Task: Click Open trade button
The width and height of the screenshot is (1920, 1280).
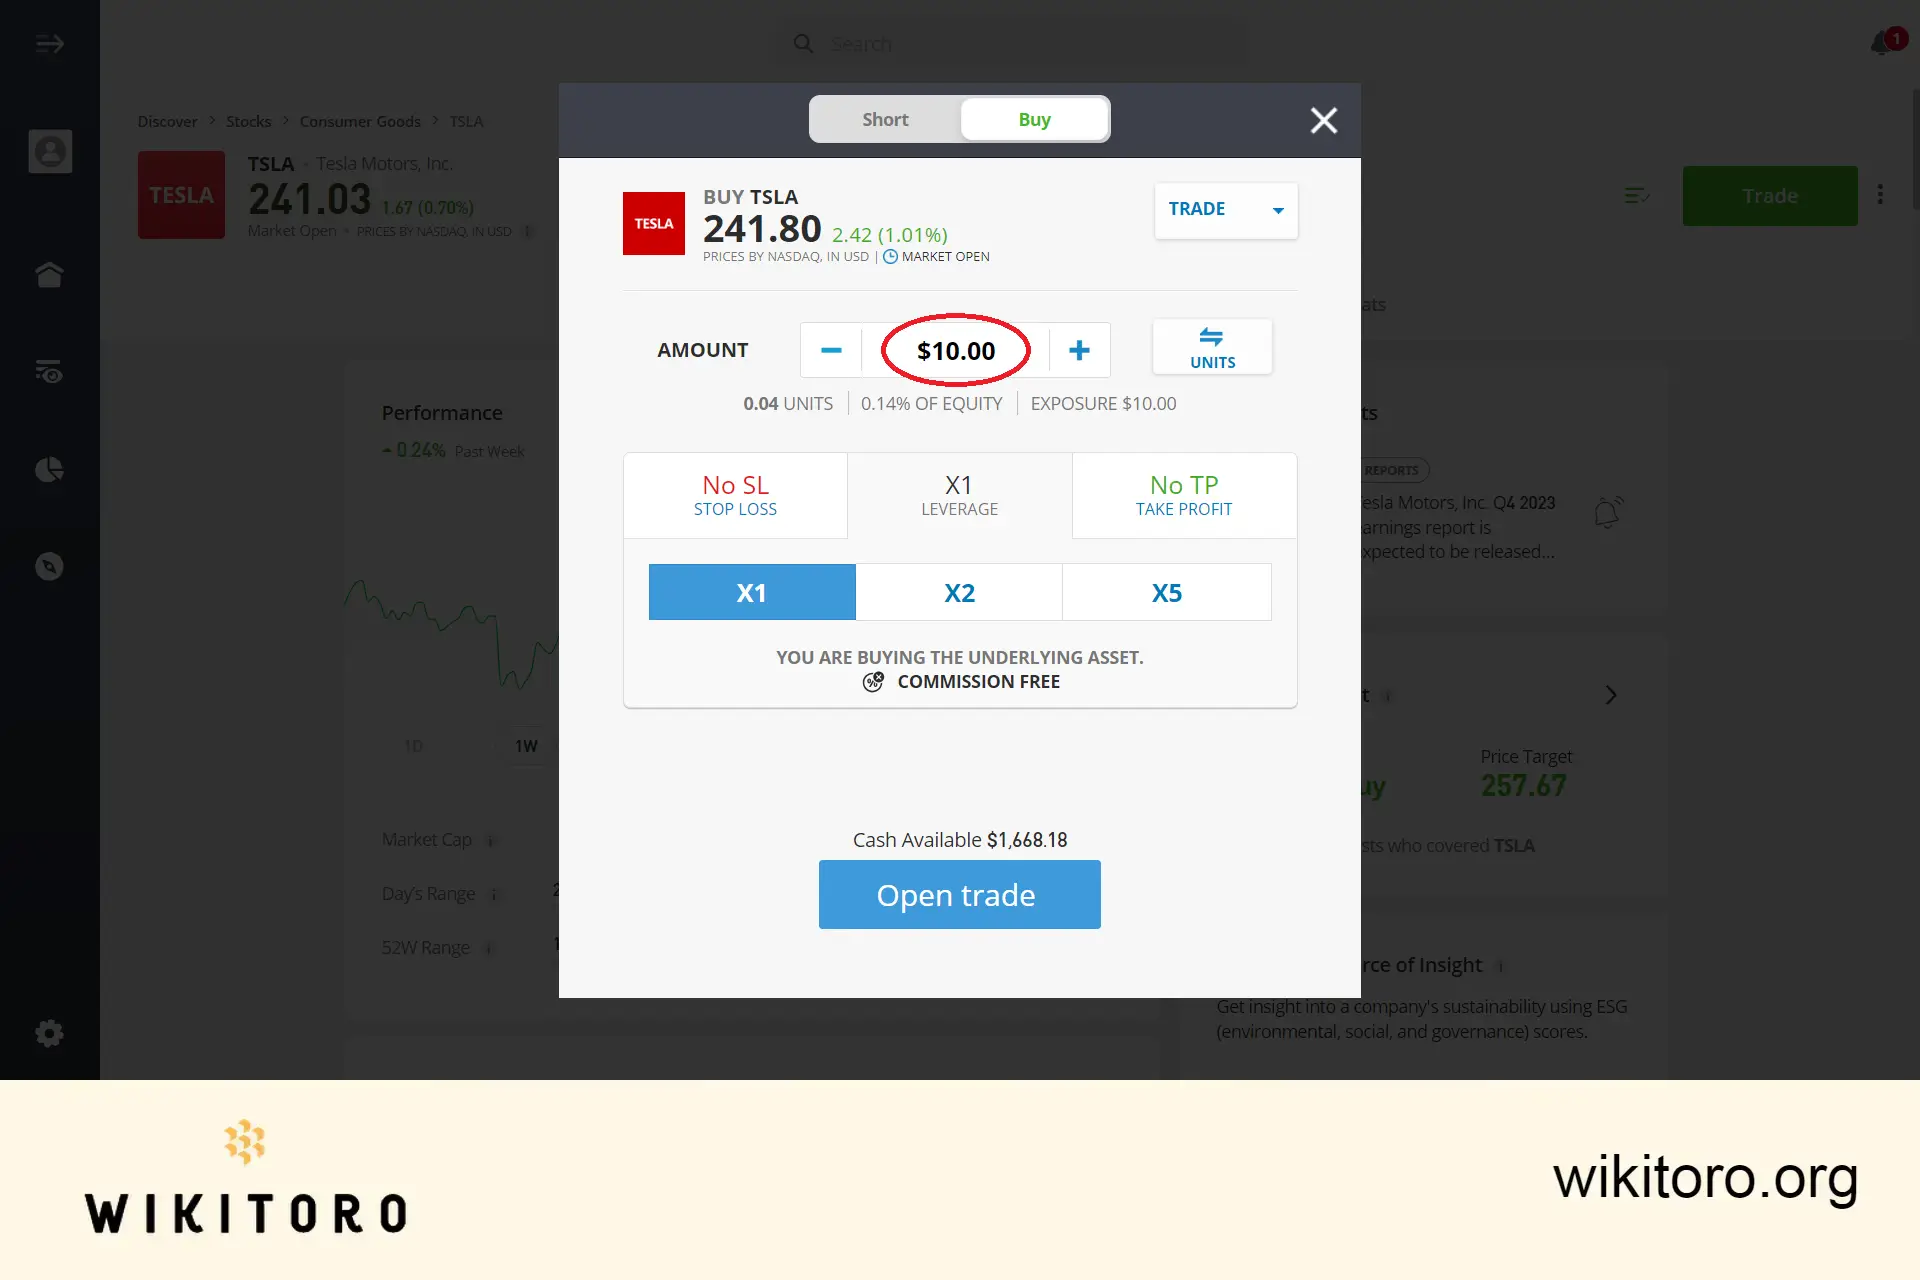Action: pyautogui.click(x=959, y=893)
